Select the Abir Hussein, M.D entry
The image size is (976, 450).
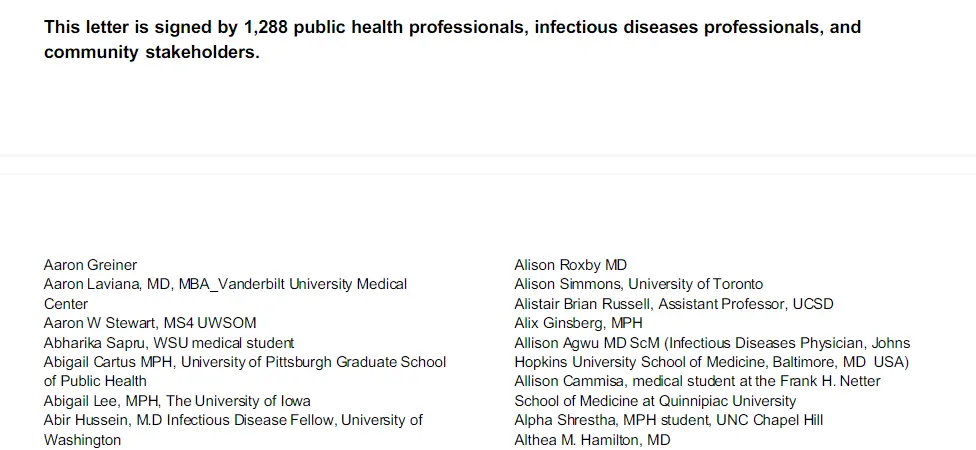point(233,420)
